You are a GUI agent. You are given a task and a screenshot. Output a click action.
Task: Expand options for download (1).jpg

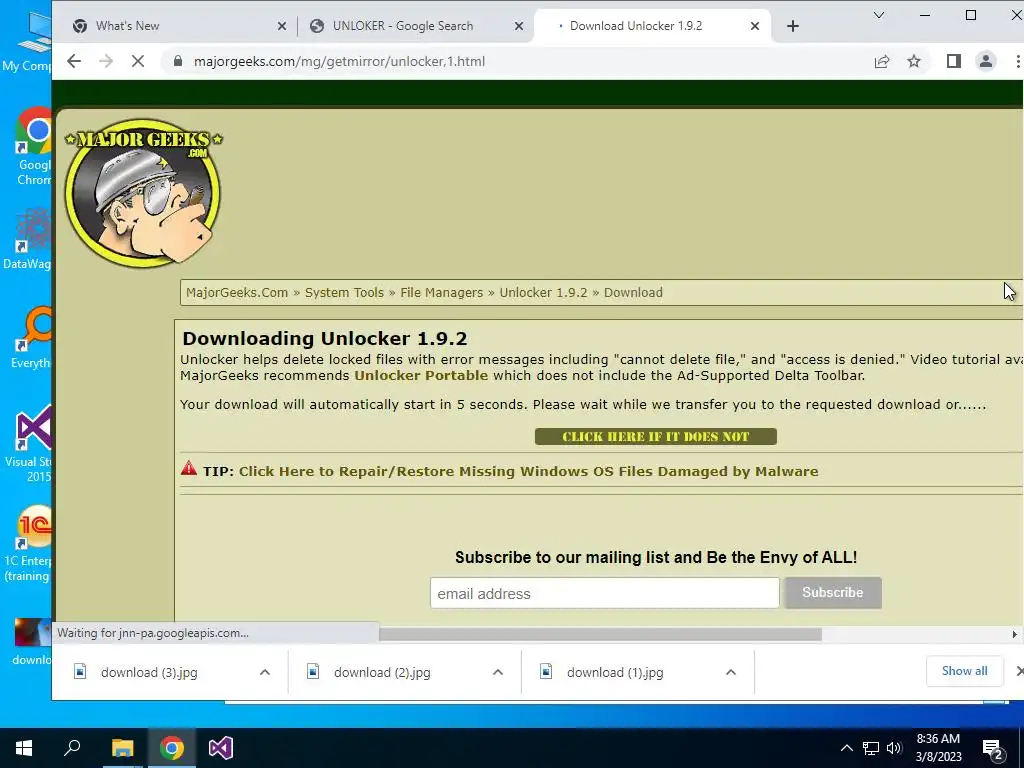click(731, 672)
